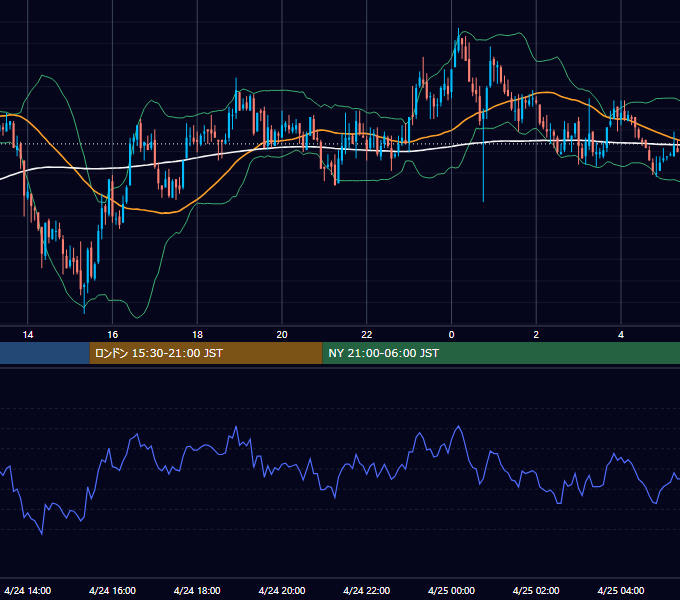Click the hour label 18 on price chart axis
680x600 pixels.
point(197,335)
